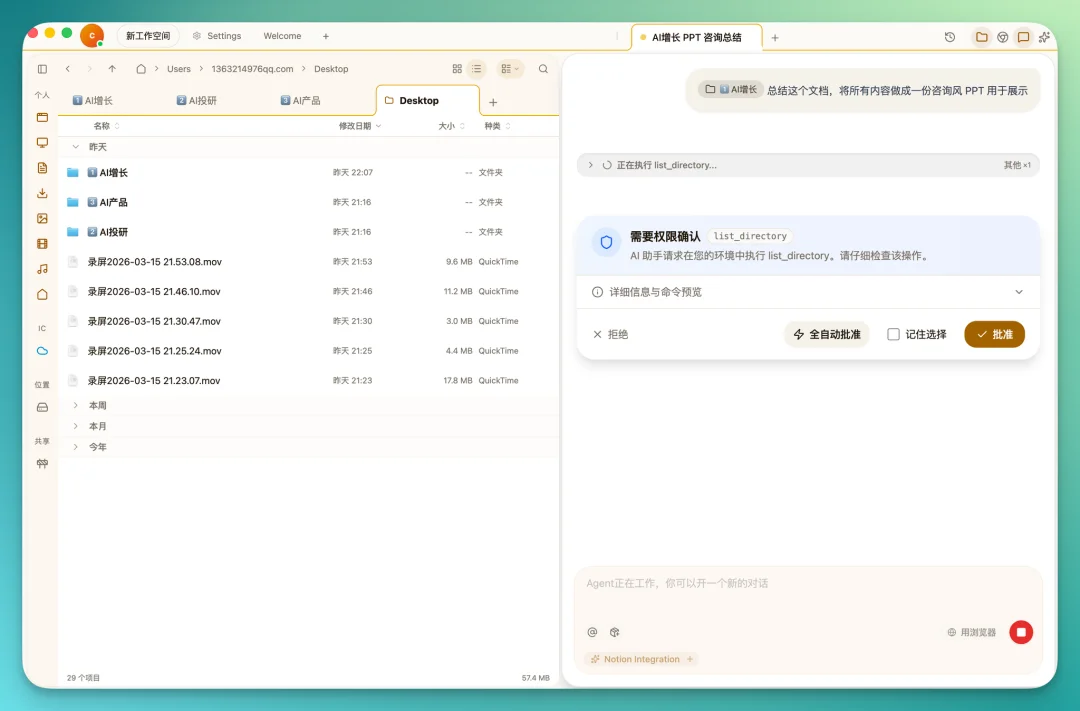Click the Notion Integration chip below the input
Screen dimensions: 1080x711
tap(640, 659)
